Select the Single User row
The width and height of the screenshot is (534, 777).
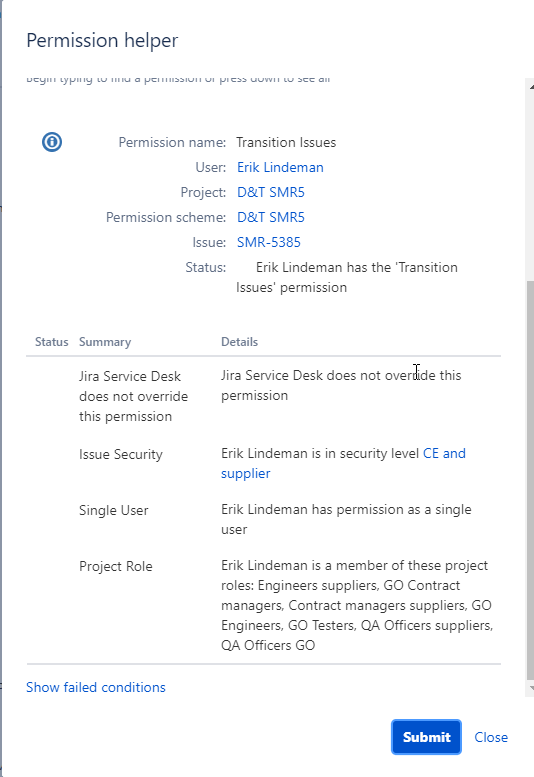pyautogui.click(x=264, y=519)
